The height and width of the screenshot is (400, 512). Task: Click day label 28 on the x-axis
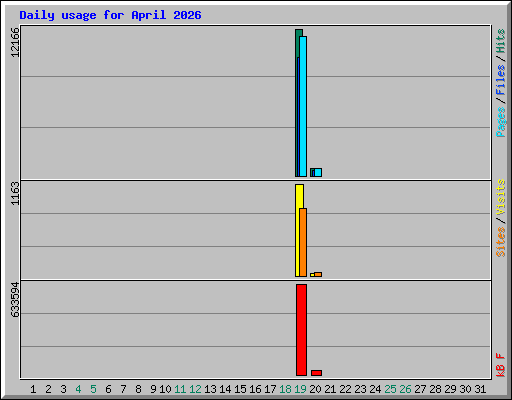click(435, 389)
